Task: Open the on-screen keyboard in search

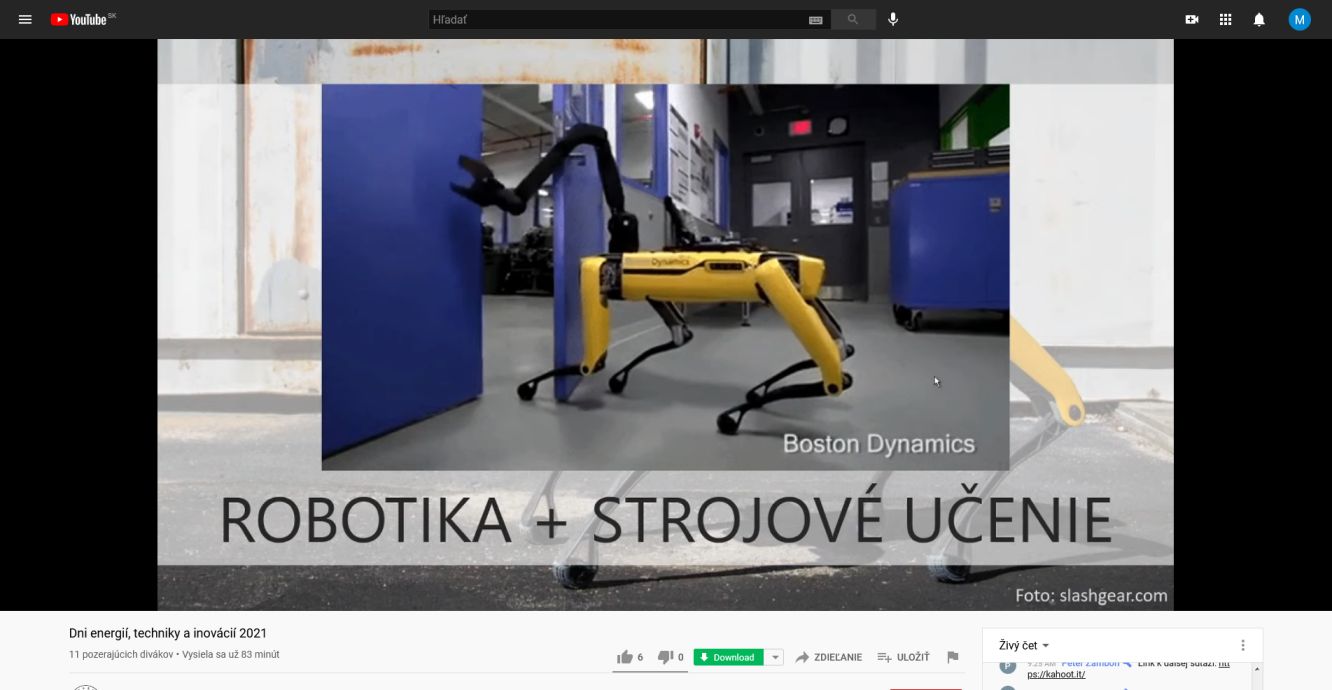Action: pyautogui.click(x=816, y=19)
